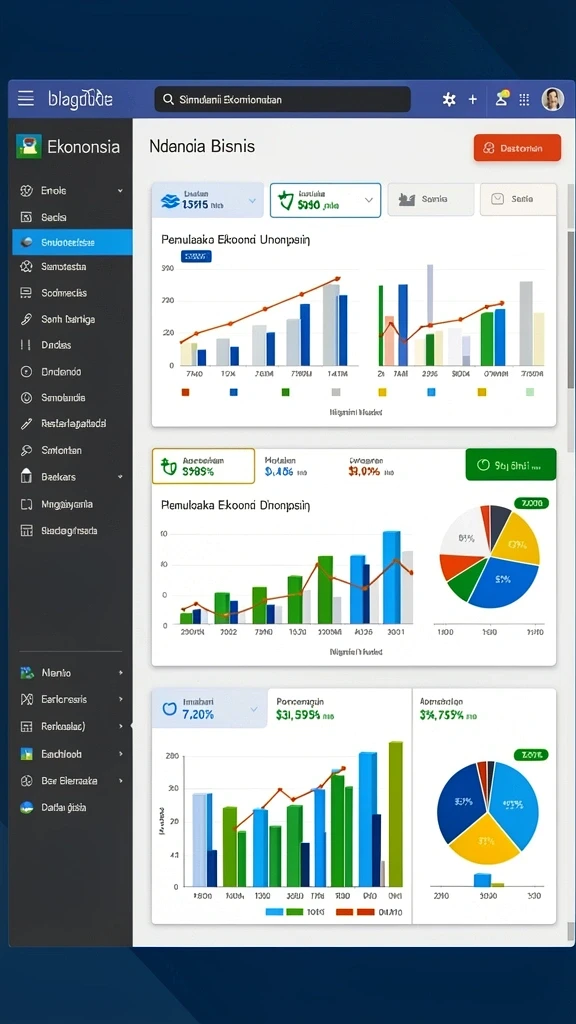The image size is (576, 1024).
Task: Select the highlighted blue sidebar item
Action: click(x=72, y=242)
